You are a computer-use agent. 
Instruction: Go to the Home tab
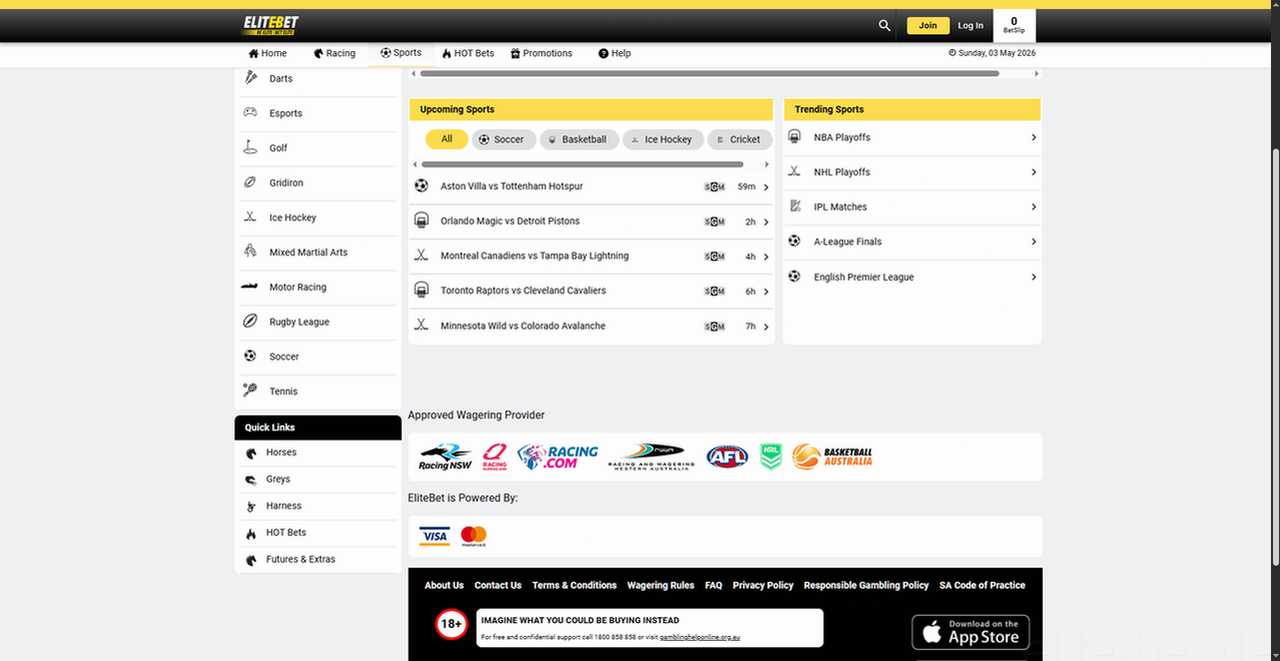(267, 53)
